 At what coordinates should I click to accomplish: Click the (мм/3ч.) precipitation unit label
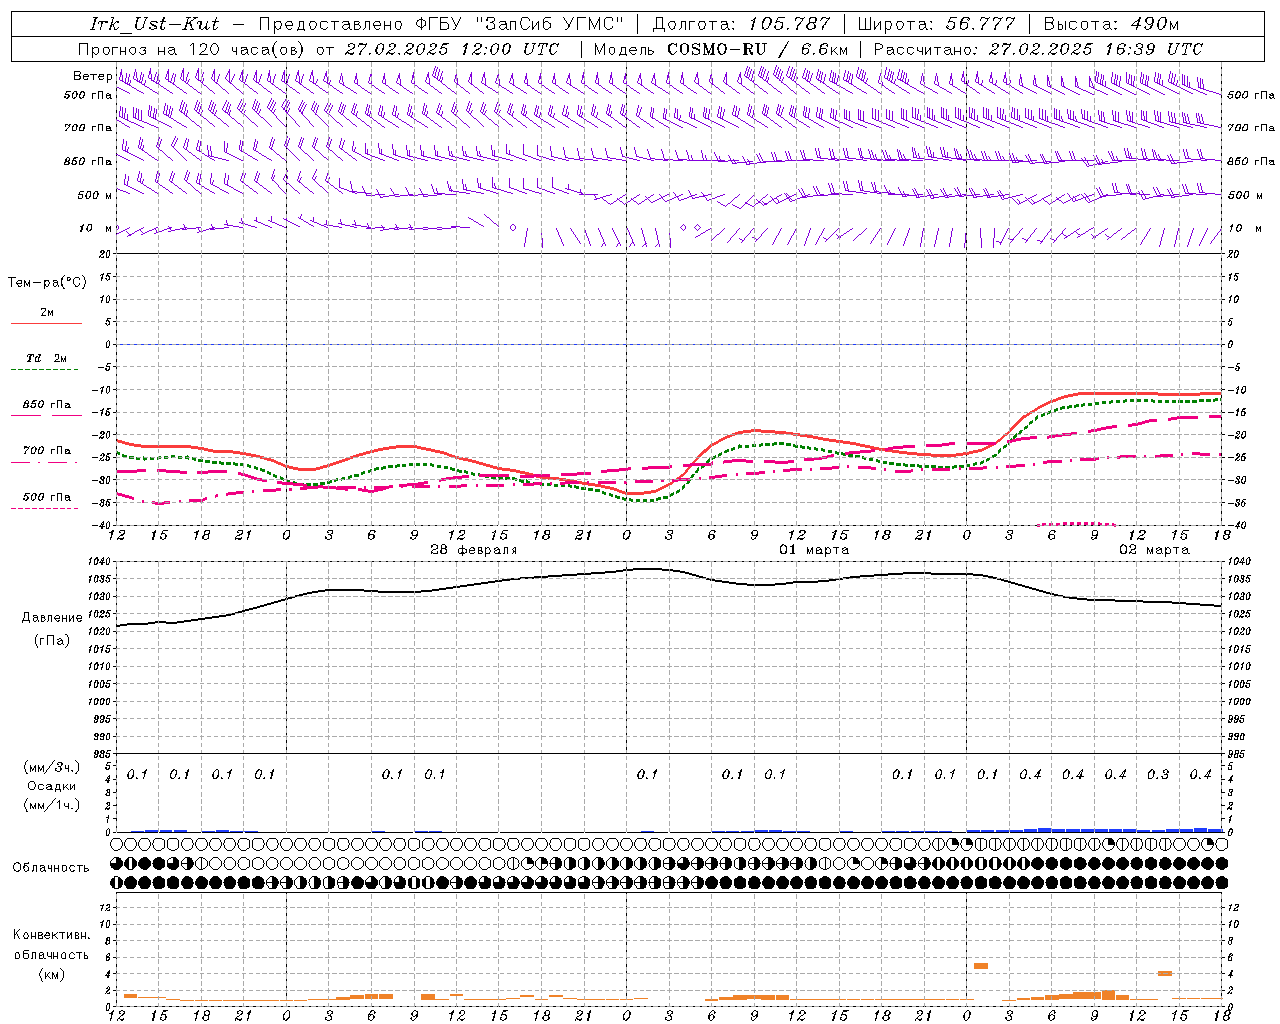pyautogui.click(x=52, y=767)
